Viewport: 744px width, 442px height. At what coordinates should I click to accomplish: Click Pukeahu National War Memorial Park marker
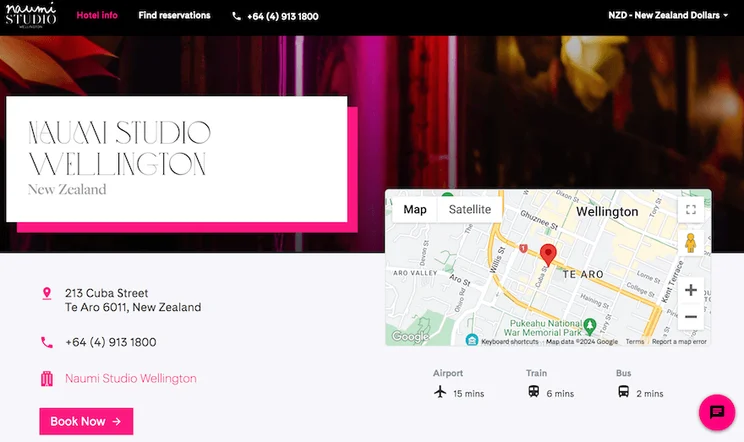tap(590, 325)
